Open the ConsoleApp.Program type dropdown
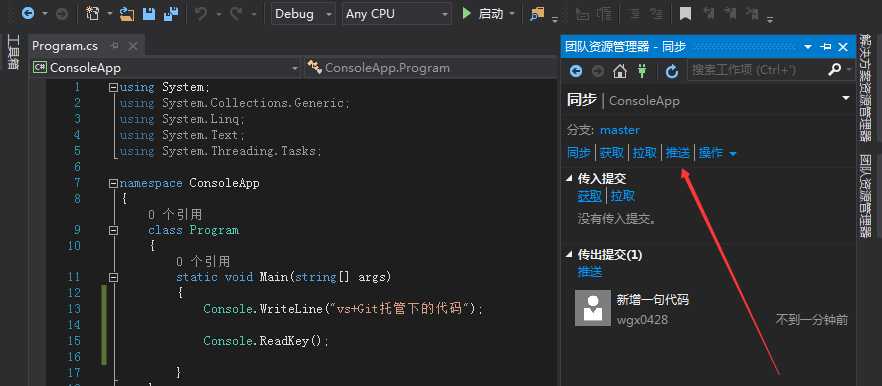The height and width of the screenshot is (386, 882). click(430, 68)
